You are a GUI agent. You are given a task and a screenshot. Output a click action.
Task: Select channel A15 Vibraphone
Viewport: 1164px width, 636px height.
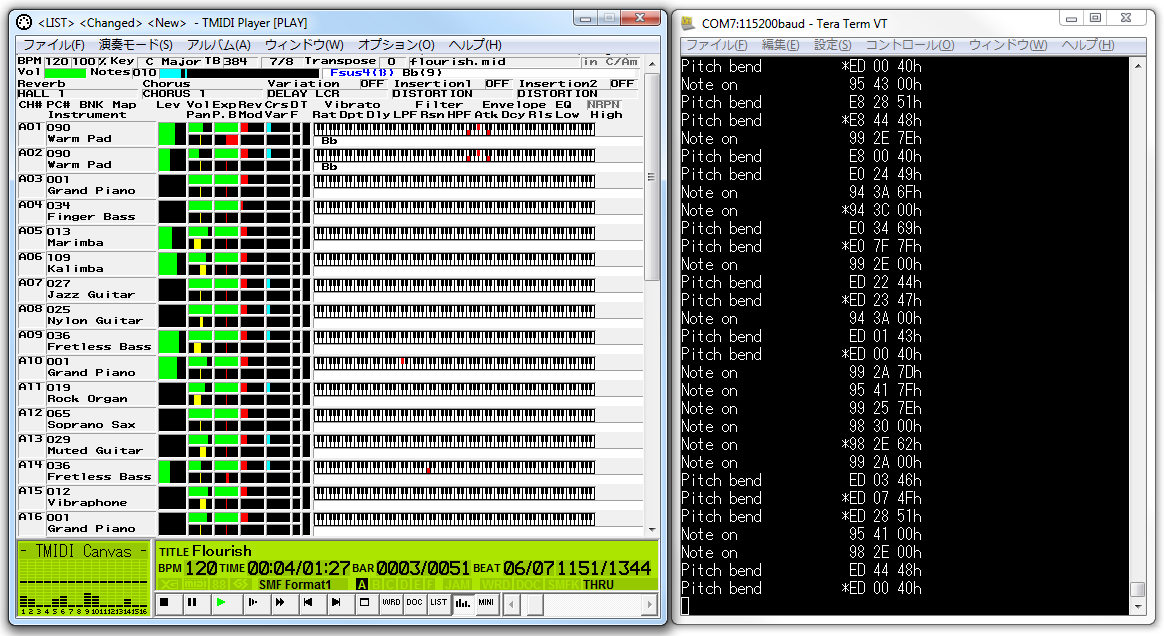coord(86,496)
